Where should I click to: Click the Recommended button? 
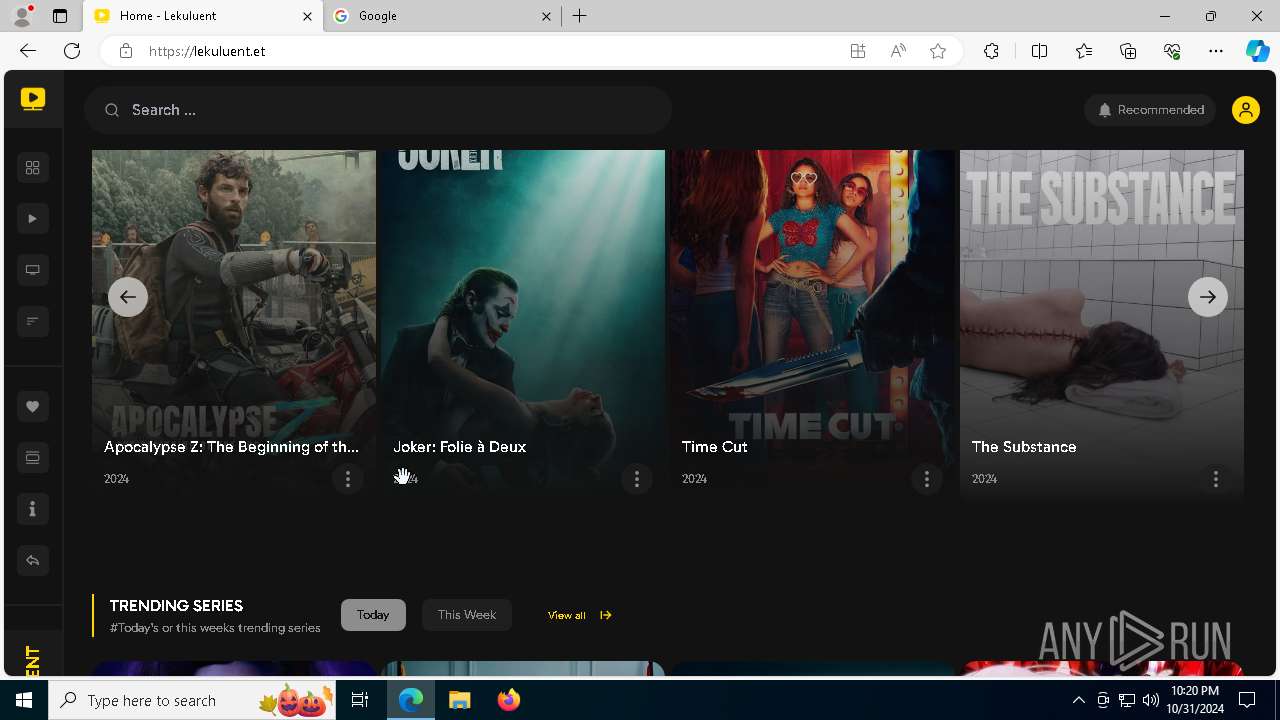pos(1150,110)
